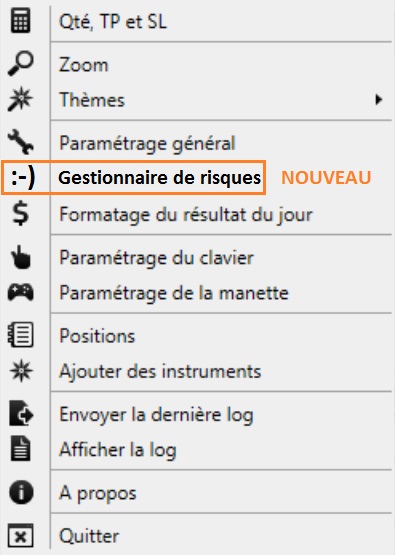Choose Envoyer la dernière log
Image resolution: width=395 pixels, height=555 pixels.
click(221, 414)
